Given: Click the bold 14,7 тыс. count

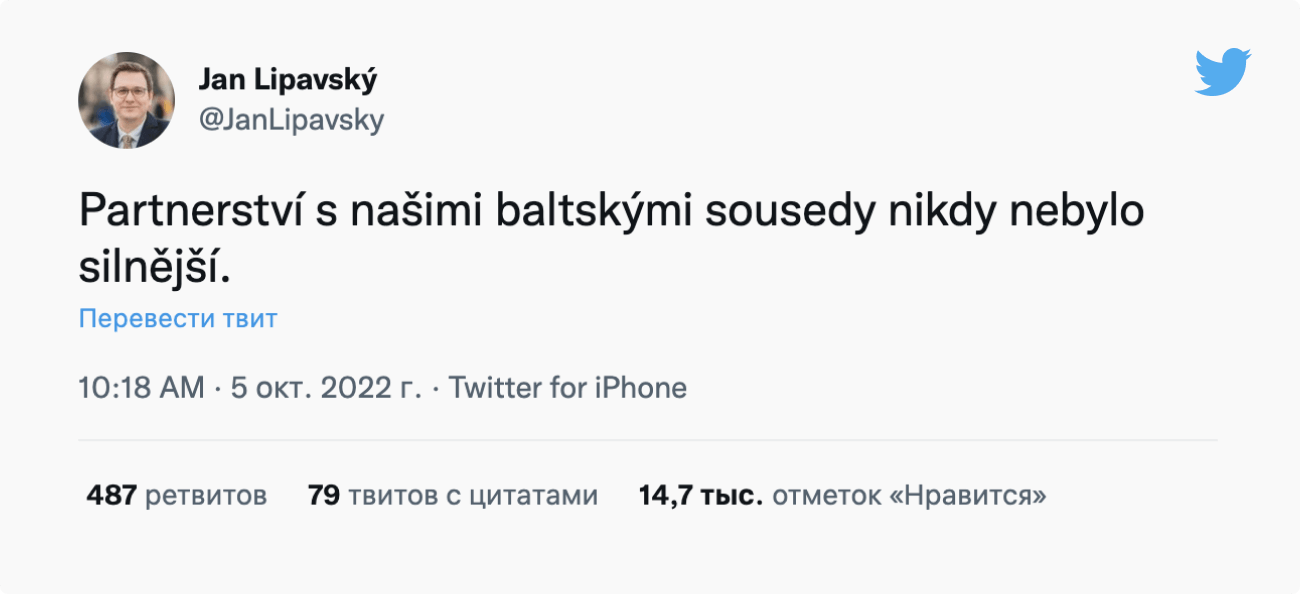Looking at the screenshot, I should 701,495.
